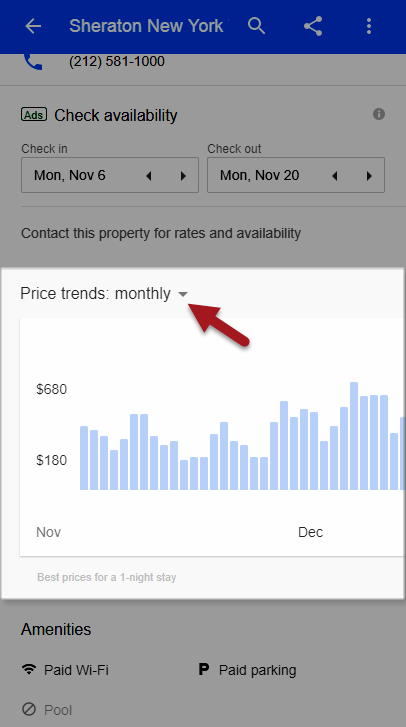Open the Check out date field
Screen dimensions: 406x727
pos(296,175)
